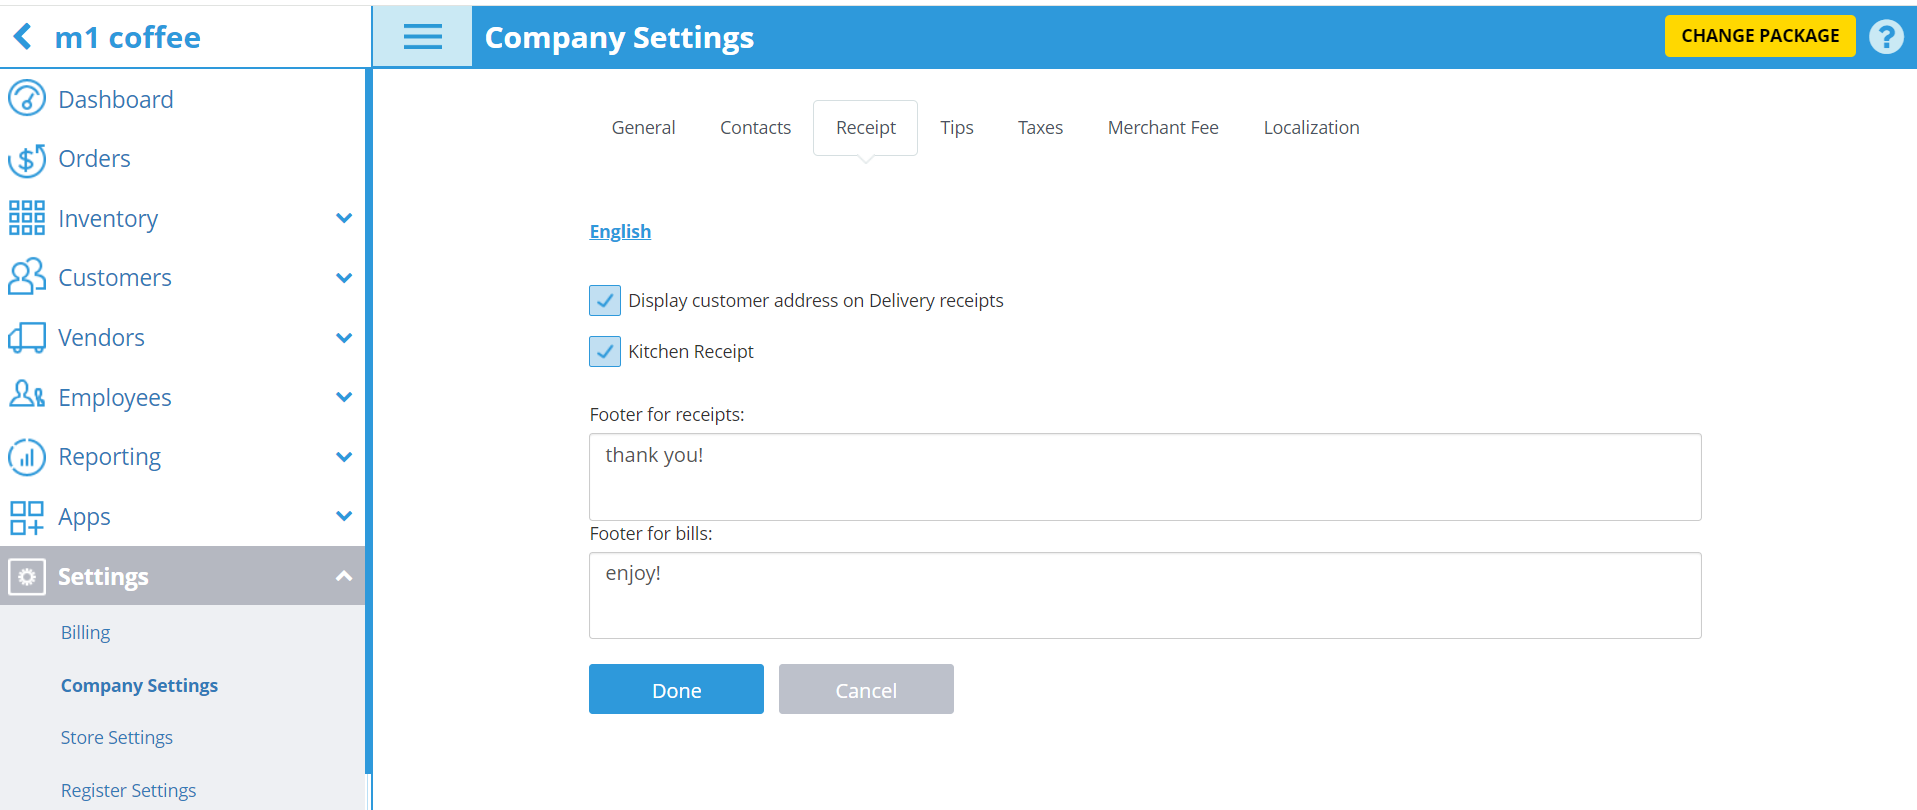Open the Merchant Fee tab
This screenshot has height=810, width=1917.
pos(1163,127)
